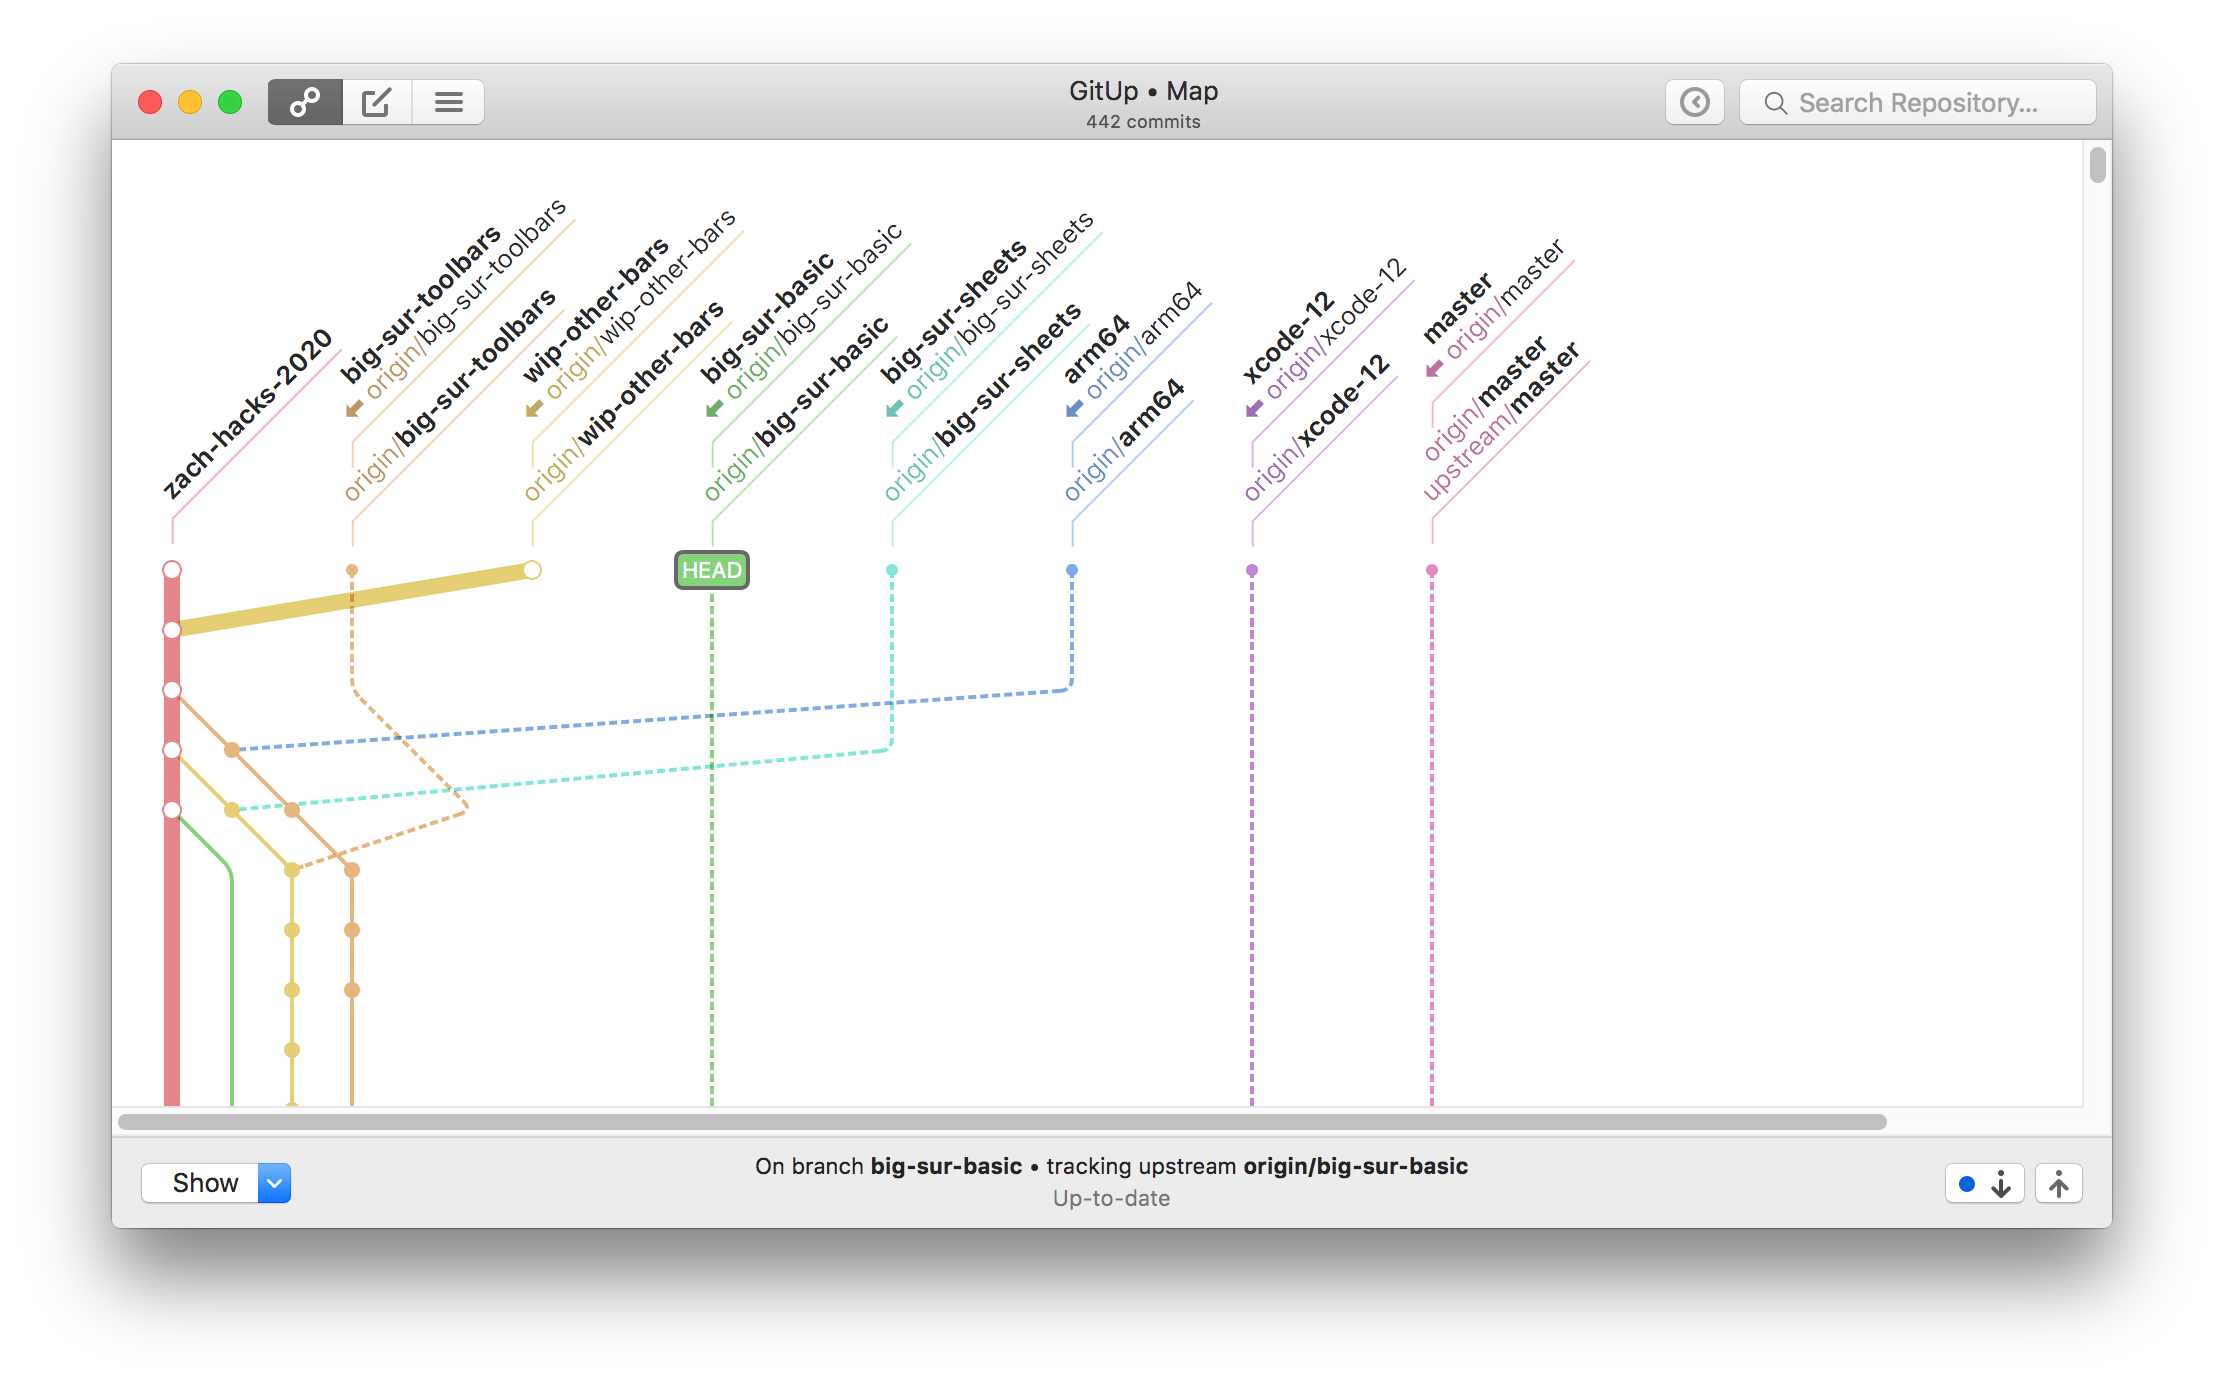Click the horizontal scrollbar at the bottom
2224x1388 pixels.
[1000, 1122]
